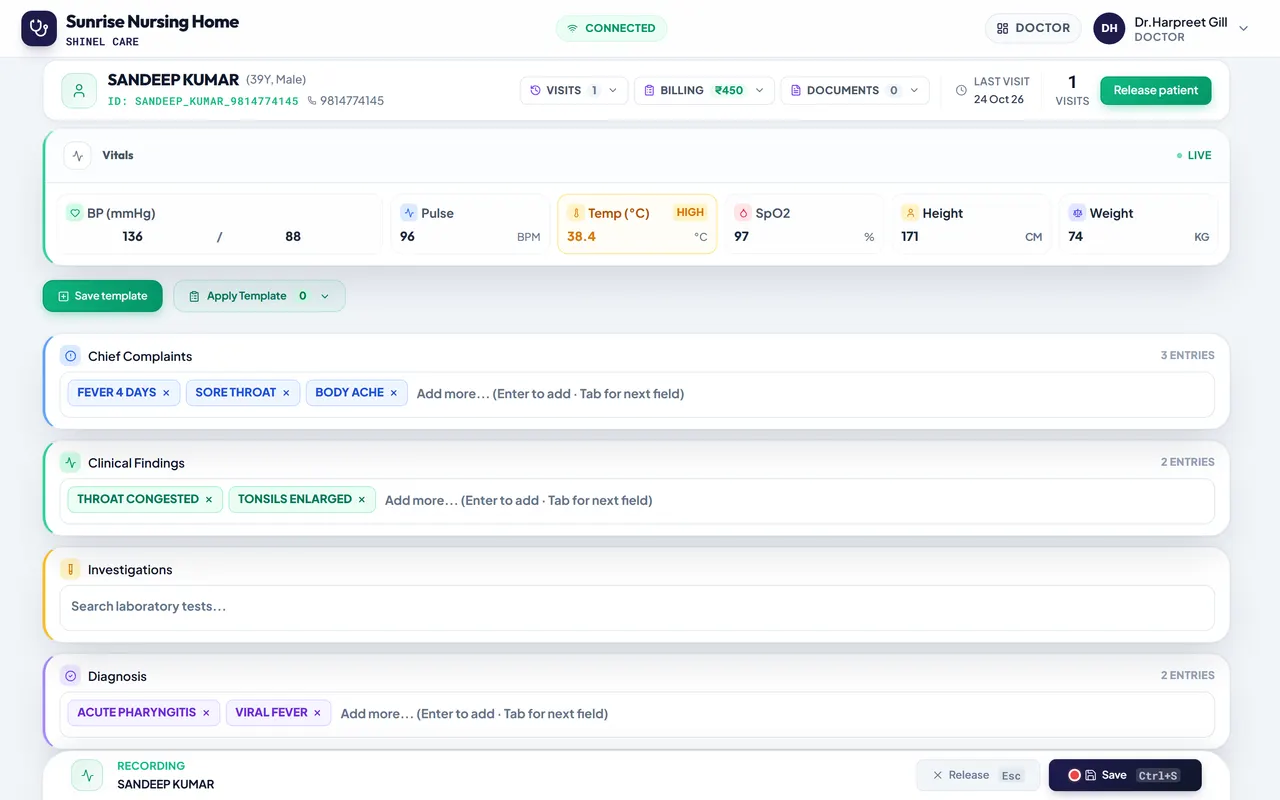The width and height of the screenshot is (1280, 800).
Task: Click the CONNECTED status badge
Action: pyautogui.click(x=611, y=28)
